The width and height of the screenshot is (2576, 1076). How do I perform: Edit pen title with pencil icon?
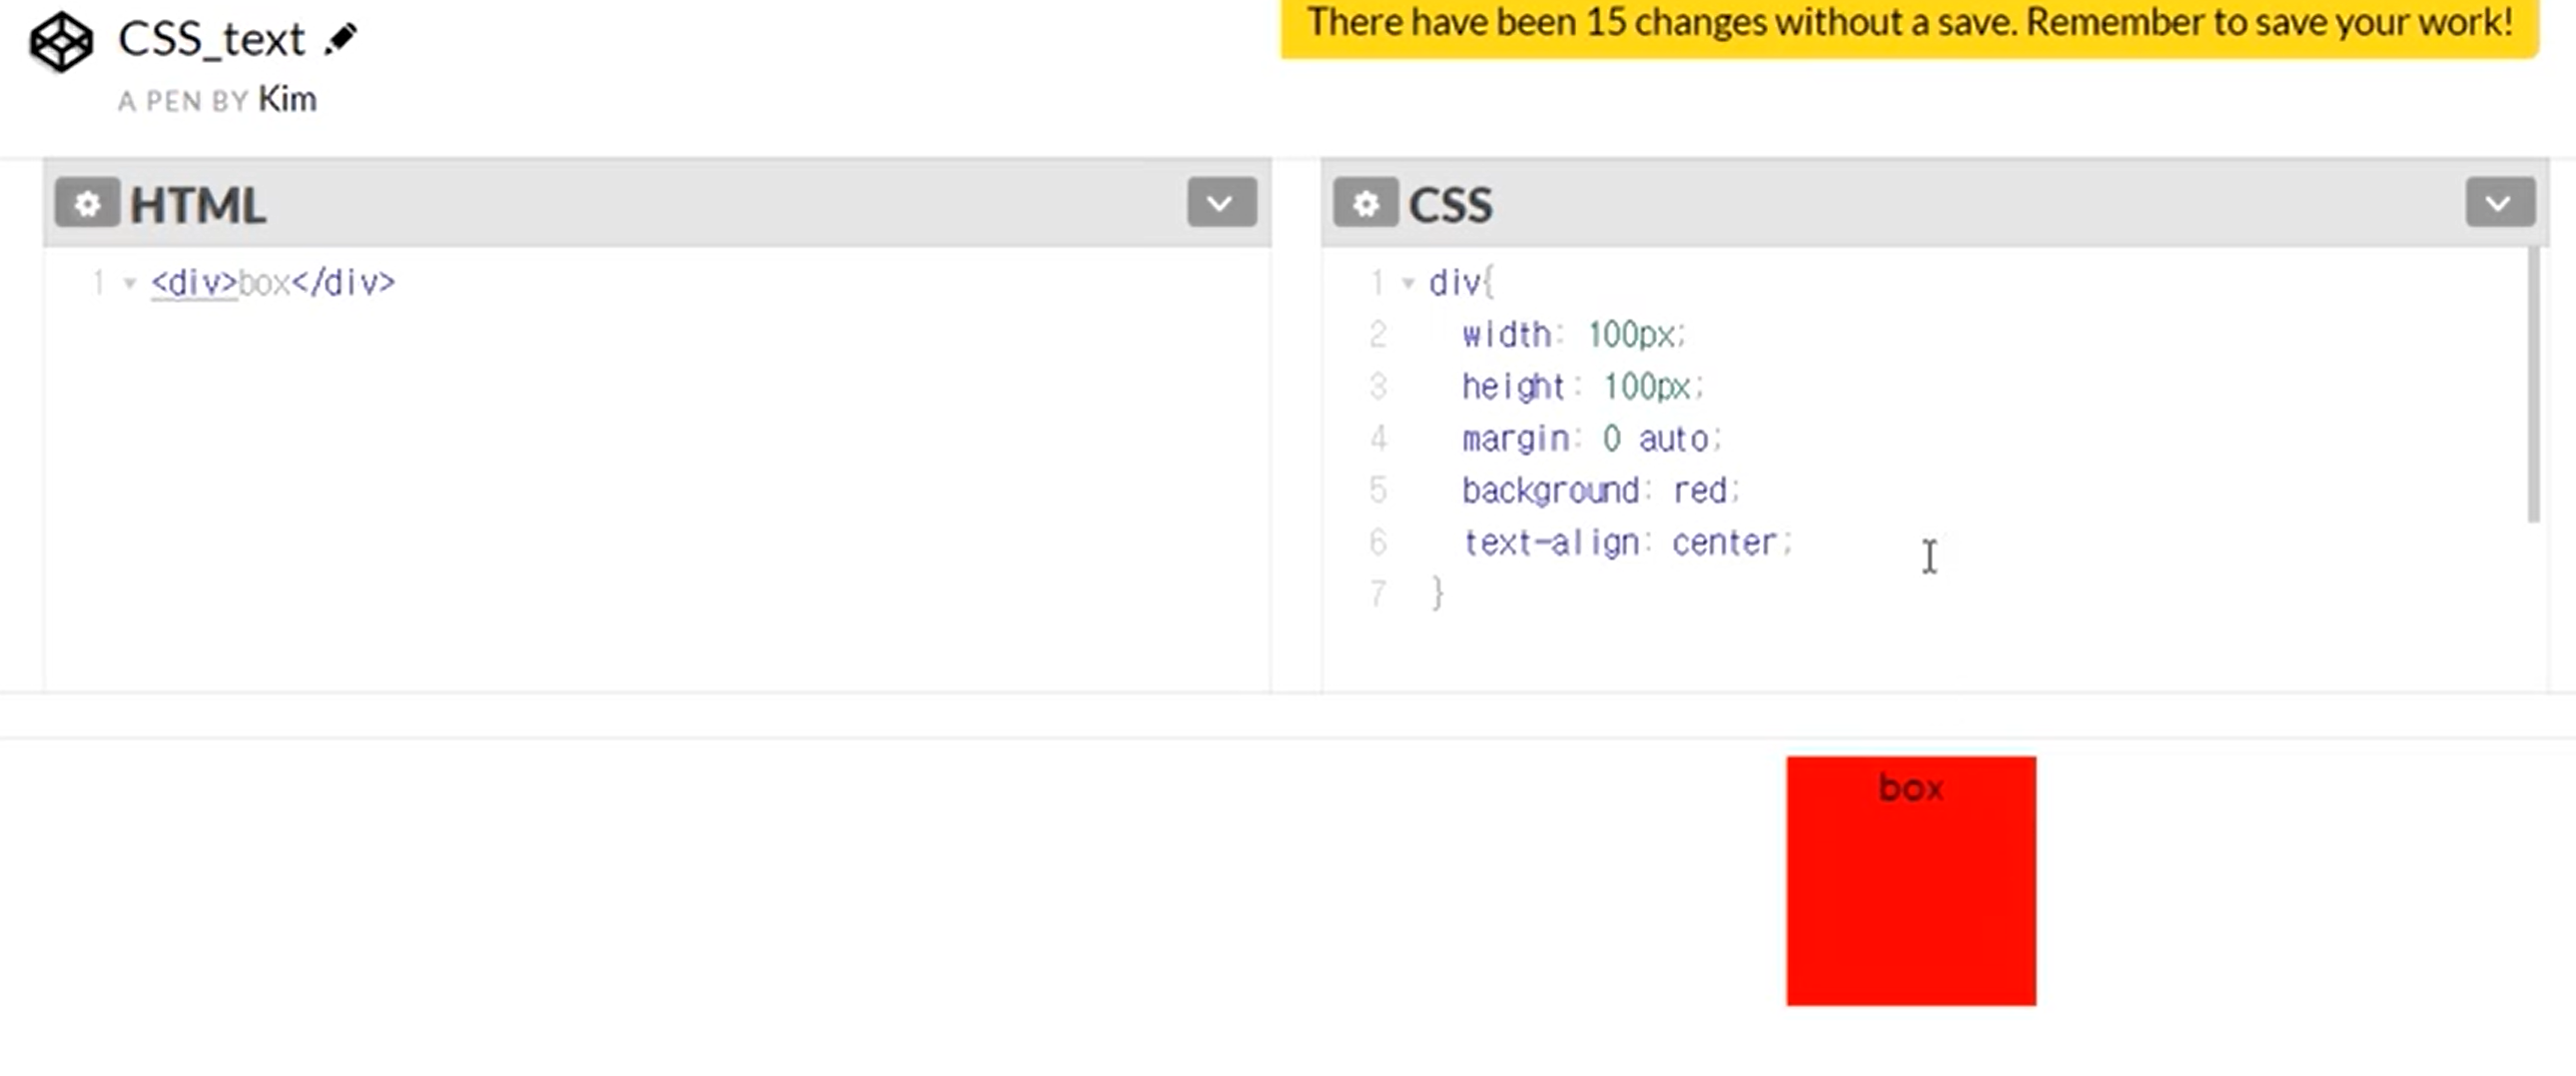pyautogui.click(x=341, y=39)
